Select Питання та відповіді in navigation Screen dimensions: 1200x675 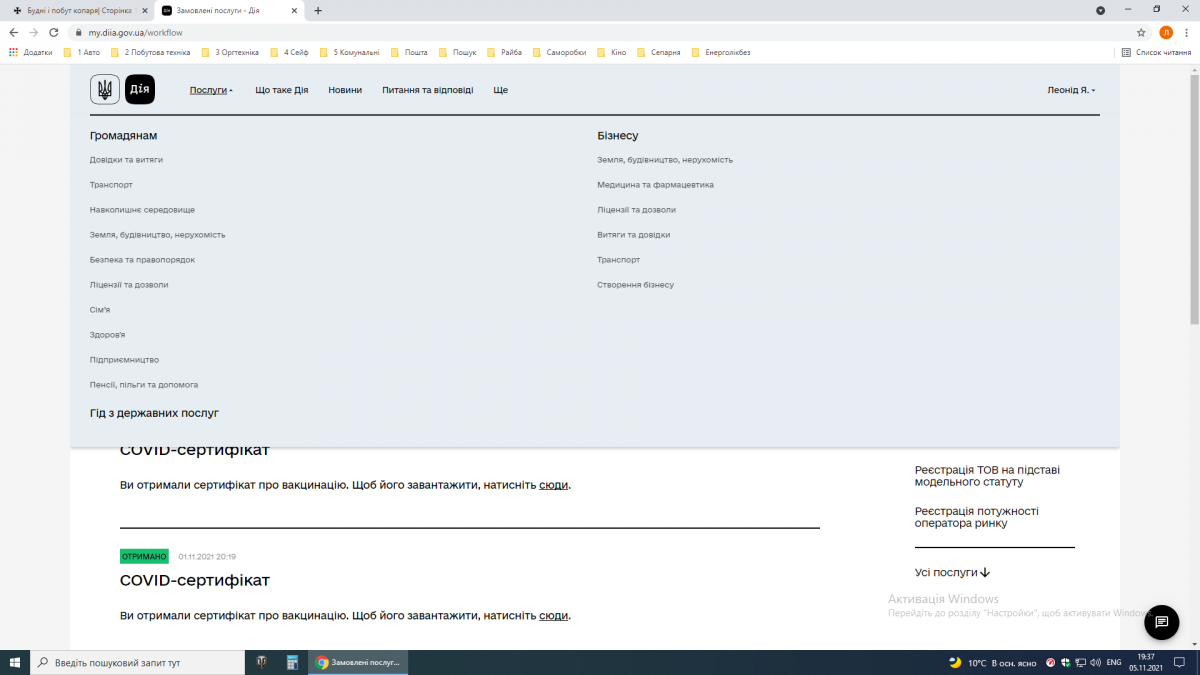pos(427,90)
